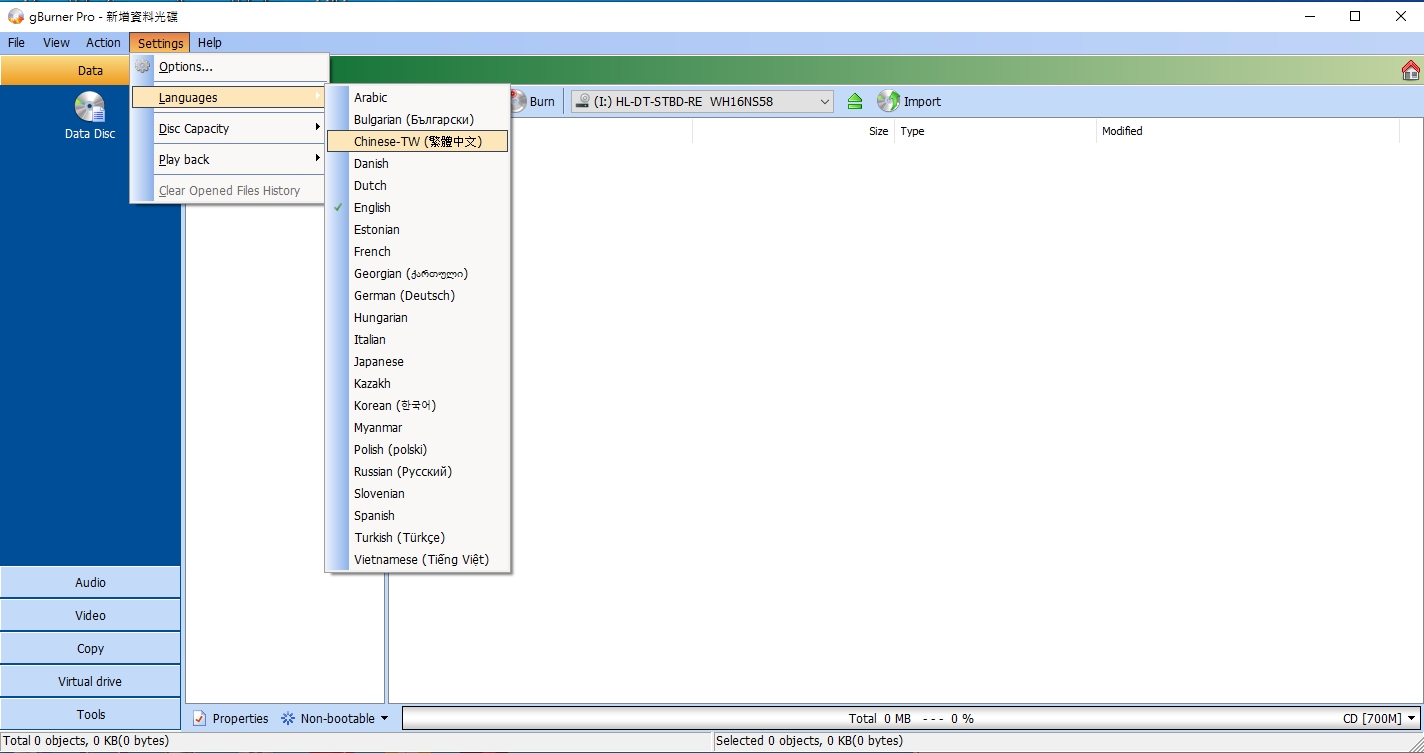Switch language to Chinese-TW

pos(417,142)
